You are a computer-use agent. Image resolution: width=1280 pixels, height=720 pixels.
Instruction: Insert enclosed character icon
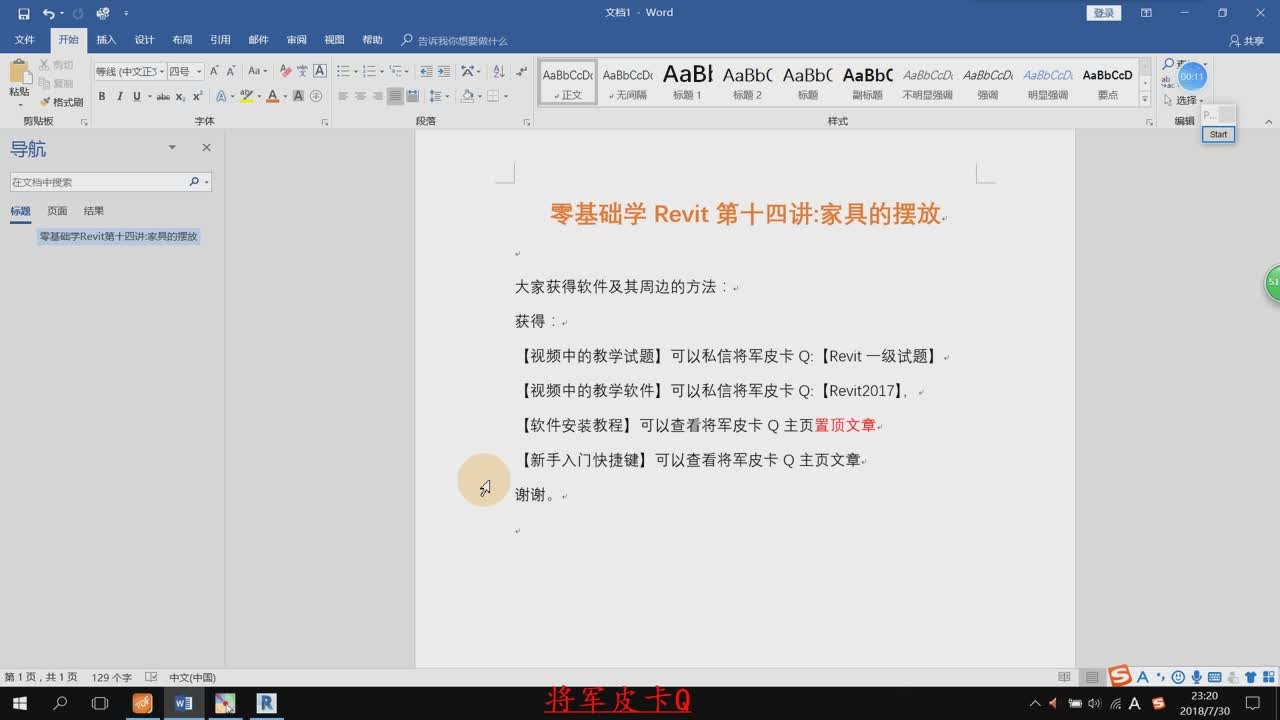pyautogui.click(x=316, y=97)
